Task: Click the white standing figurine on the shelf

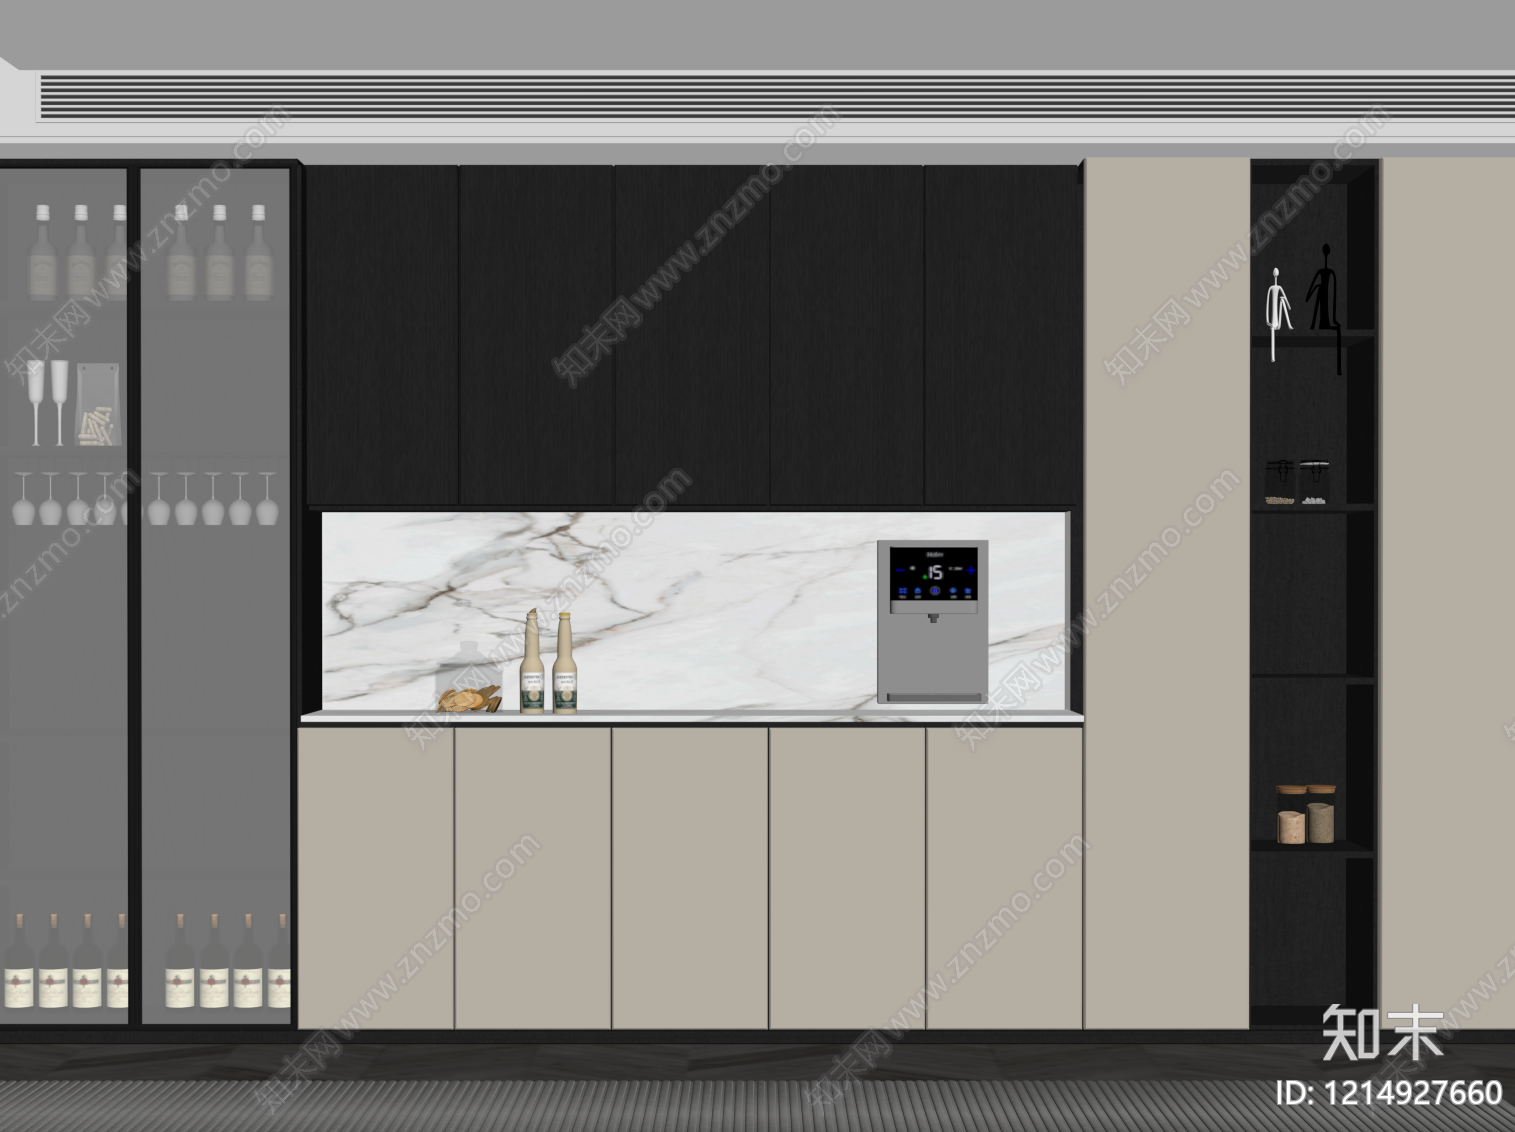Action: [1277, 314]
